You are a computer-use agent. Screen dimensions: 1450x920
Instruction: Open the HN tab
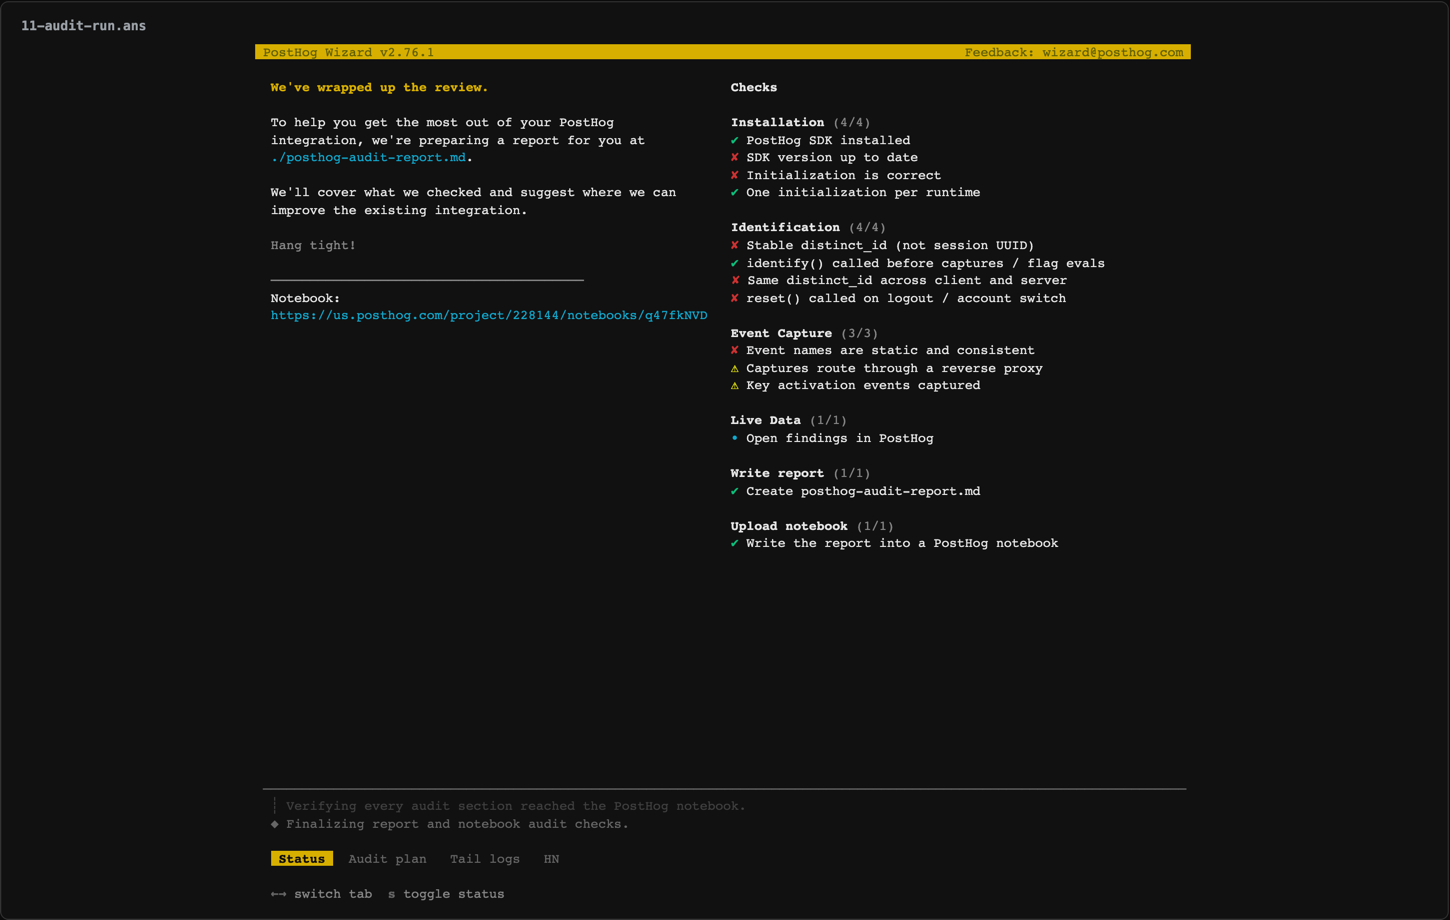coord(551,859)
